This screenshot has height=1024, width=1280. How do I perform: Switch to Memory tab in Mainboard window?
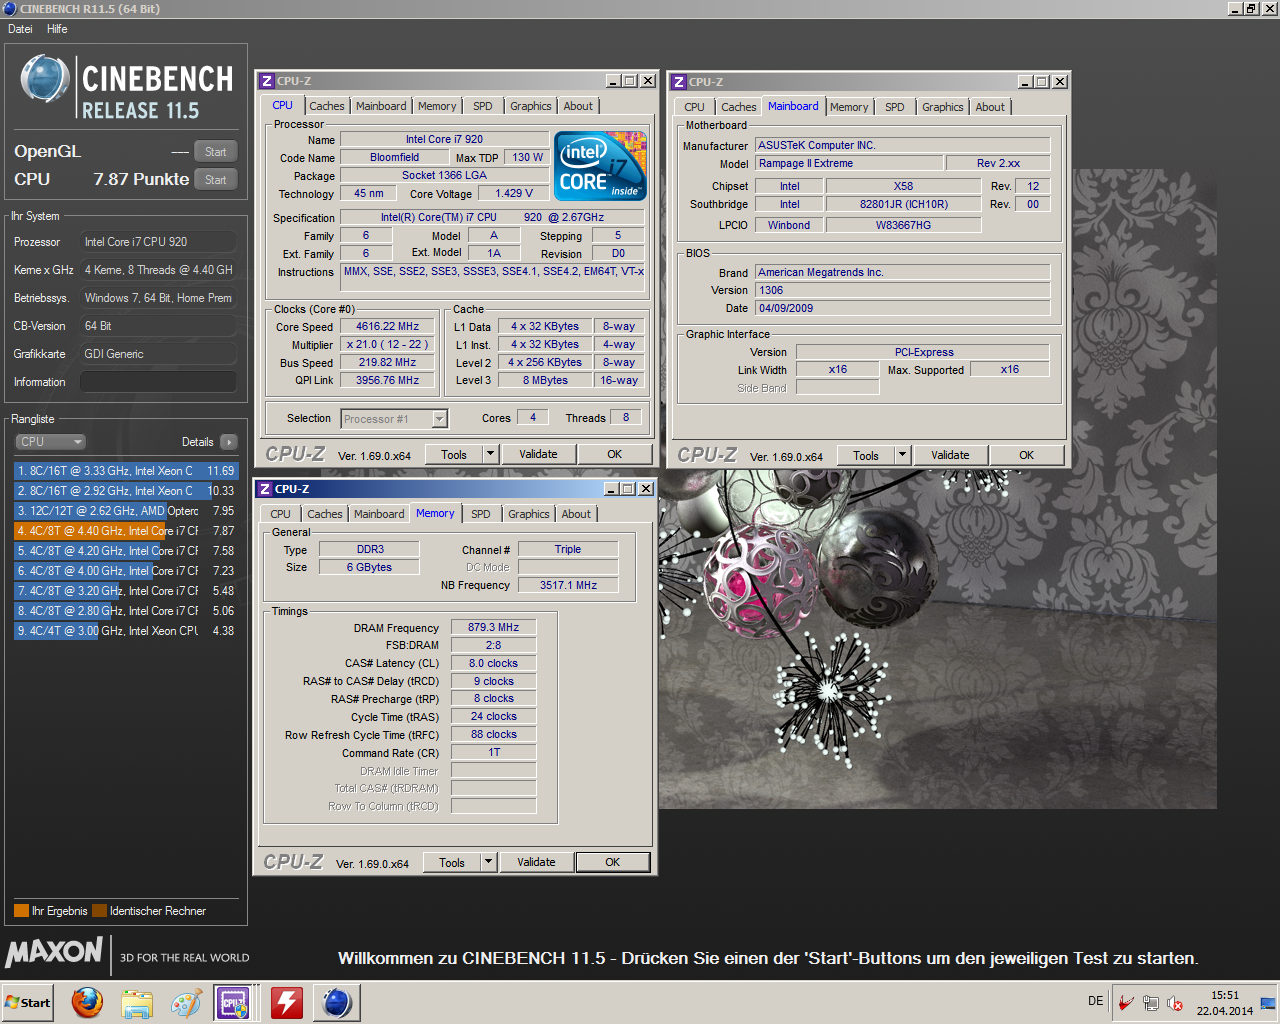pos(849,107)
